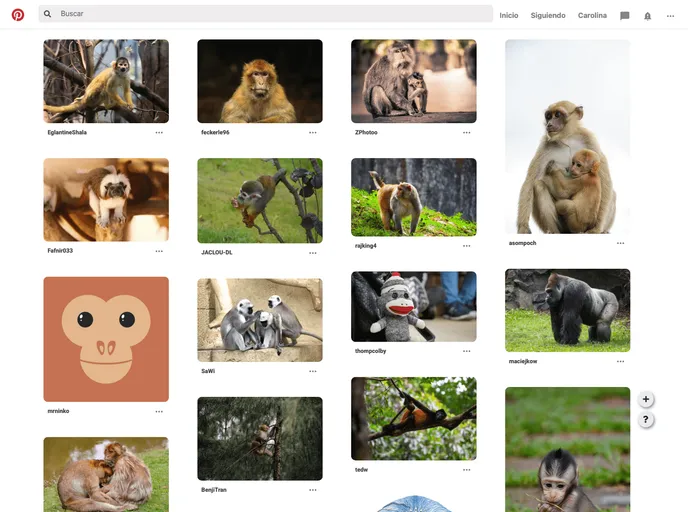Viewport: 688px width, 512px height.
Task: Open options for the Fafnir033 pin
Action: click(x=159, y=251)
